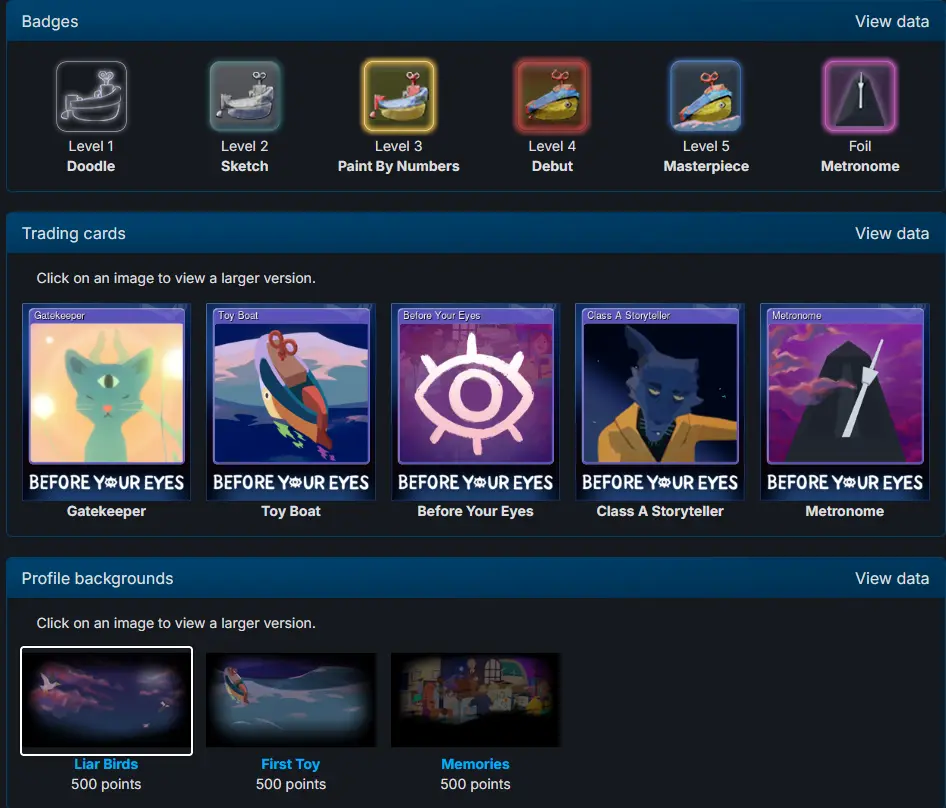The image size is (946, 808).
Task: Click the Level 5 Masterpiece badge icon
Action: point(706,97)
